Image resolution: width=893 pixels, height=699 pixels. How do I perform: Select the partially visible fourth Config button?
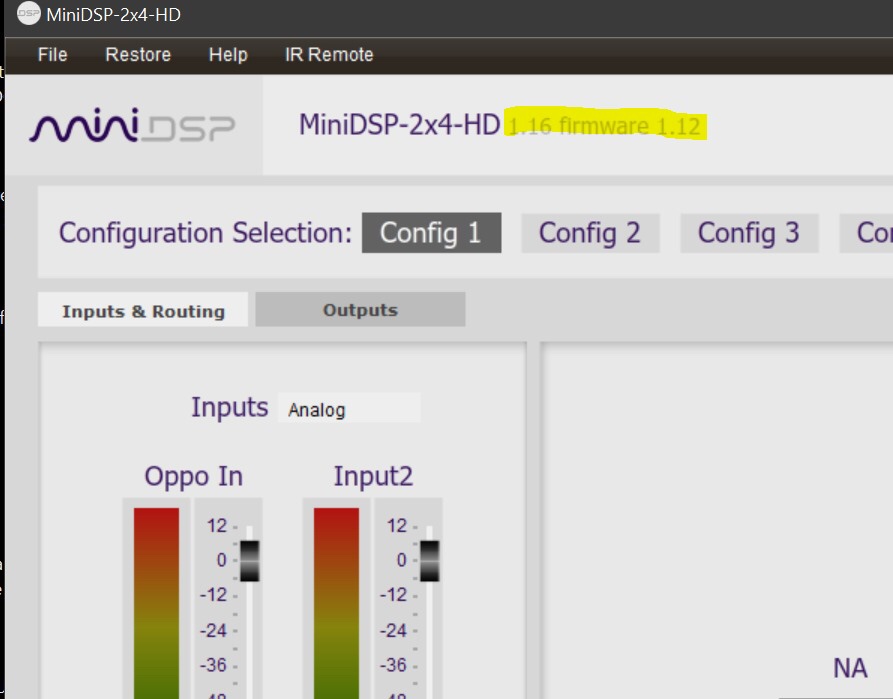(868, 233)
